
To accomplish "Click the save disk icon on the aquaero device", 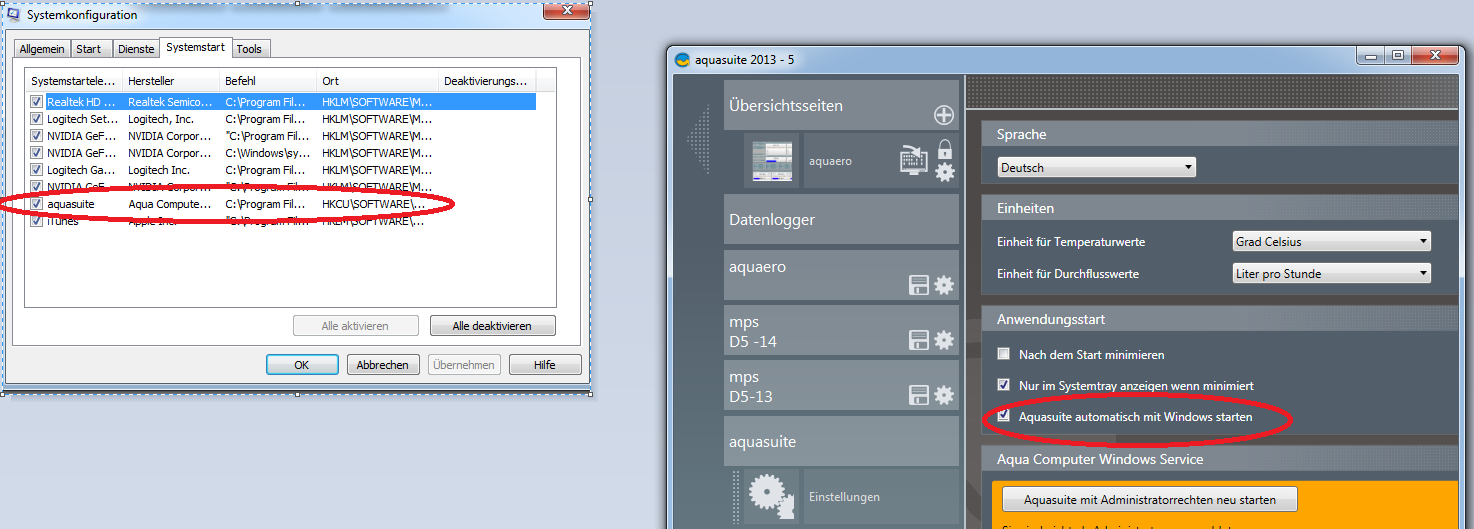I will point(918,286).
